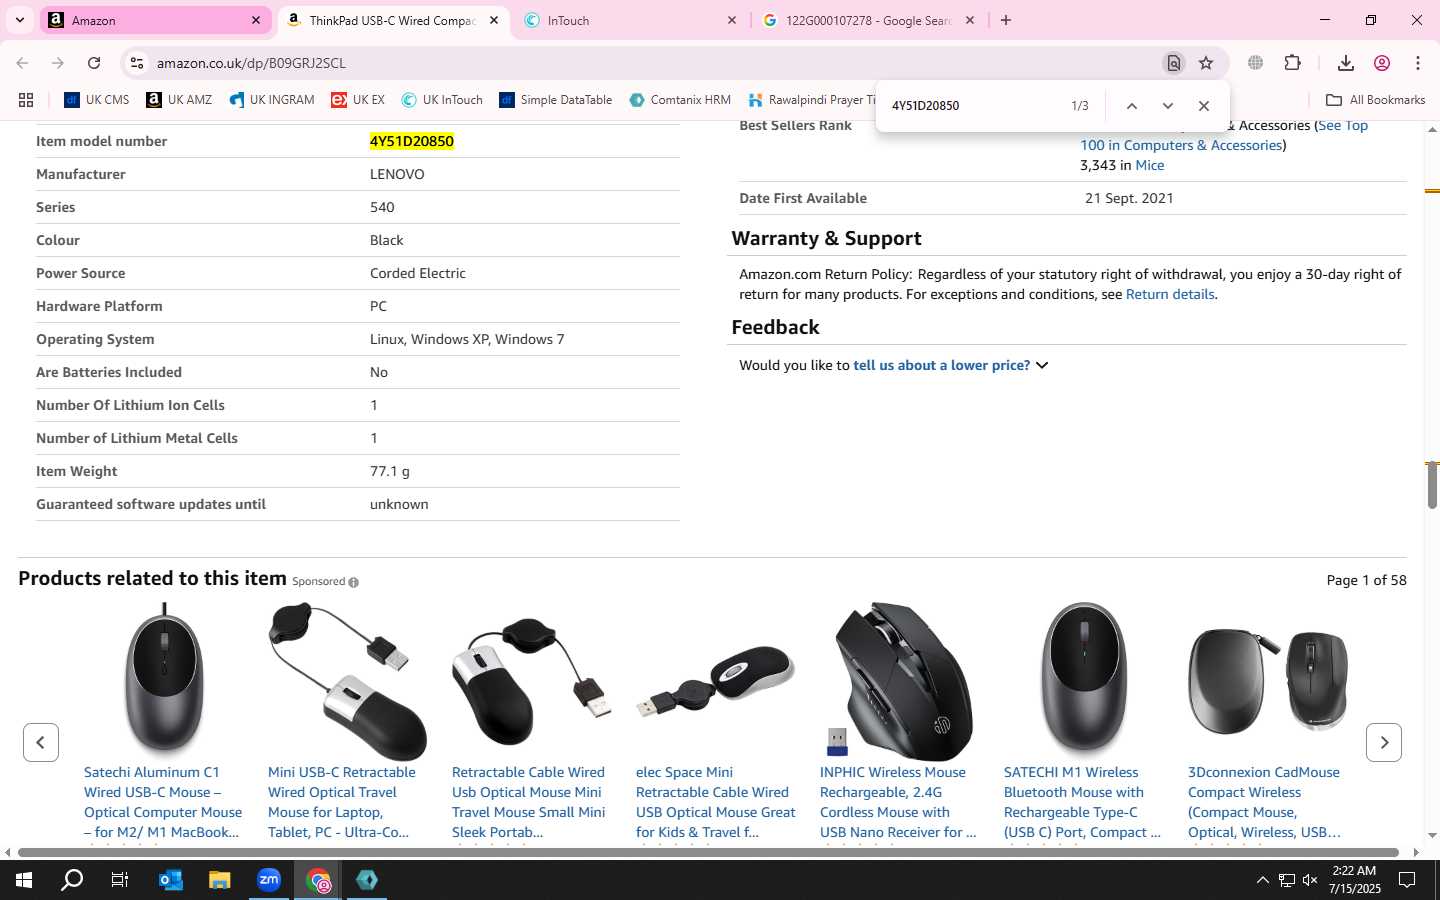This screenshot has height=900, width=1440.
Task: Show hidden system tray icons
Action: pos(1262,880)
